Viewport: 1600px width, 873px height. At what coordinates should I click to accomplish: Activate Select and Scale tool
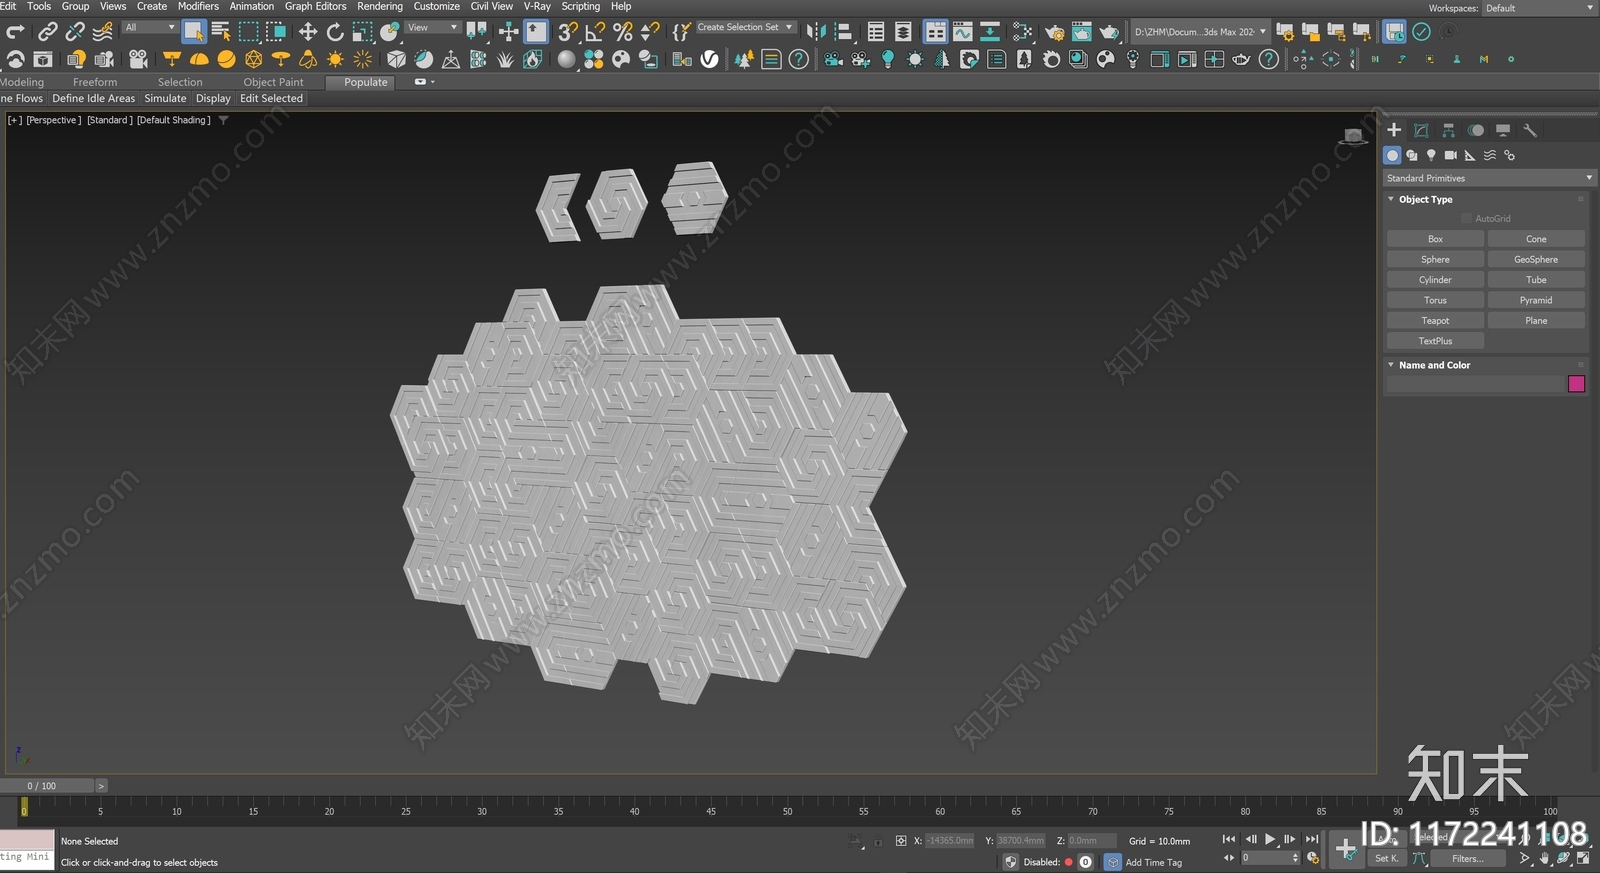coord(362,32)
